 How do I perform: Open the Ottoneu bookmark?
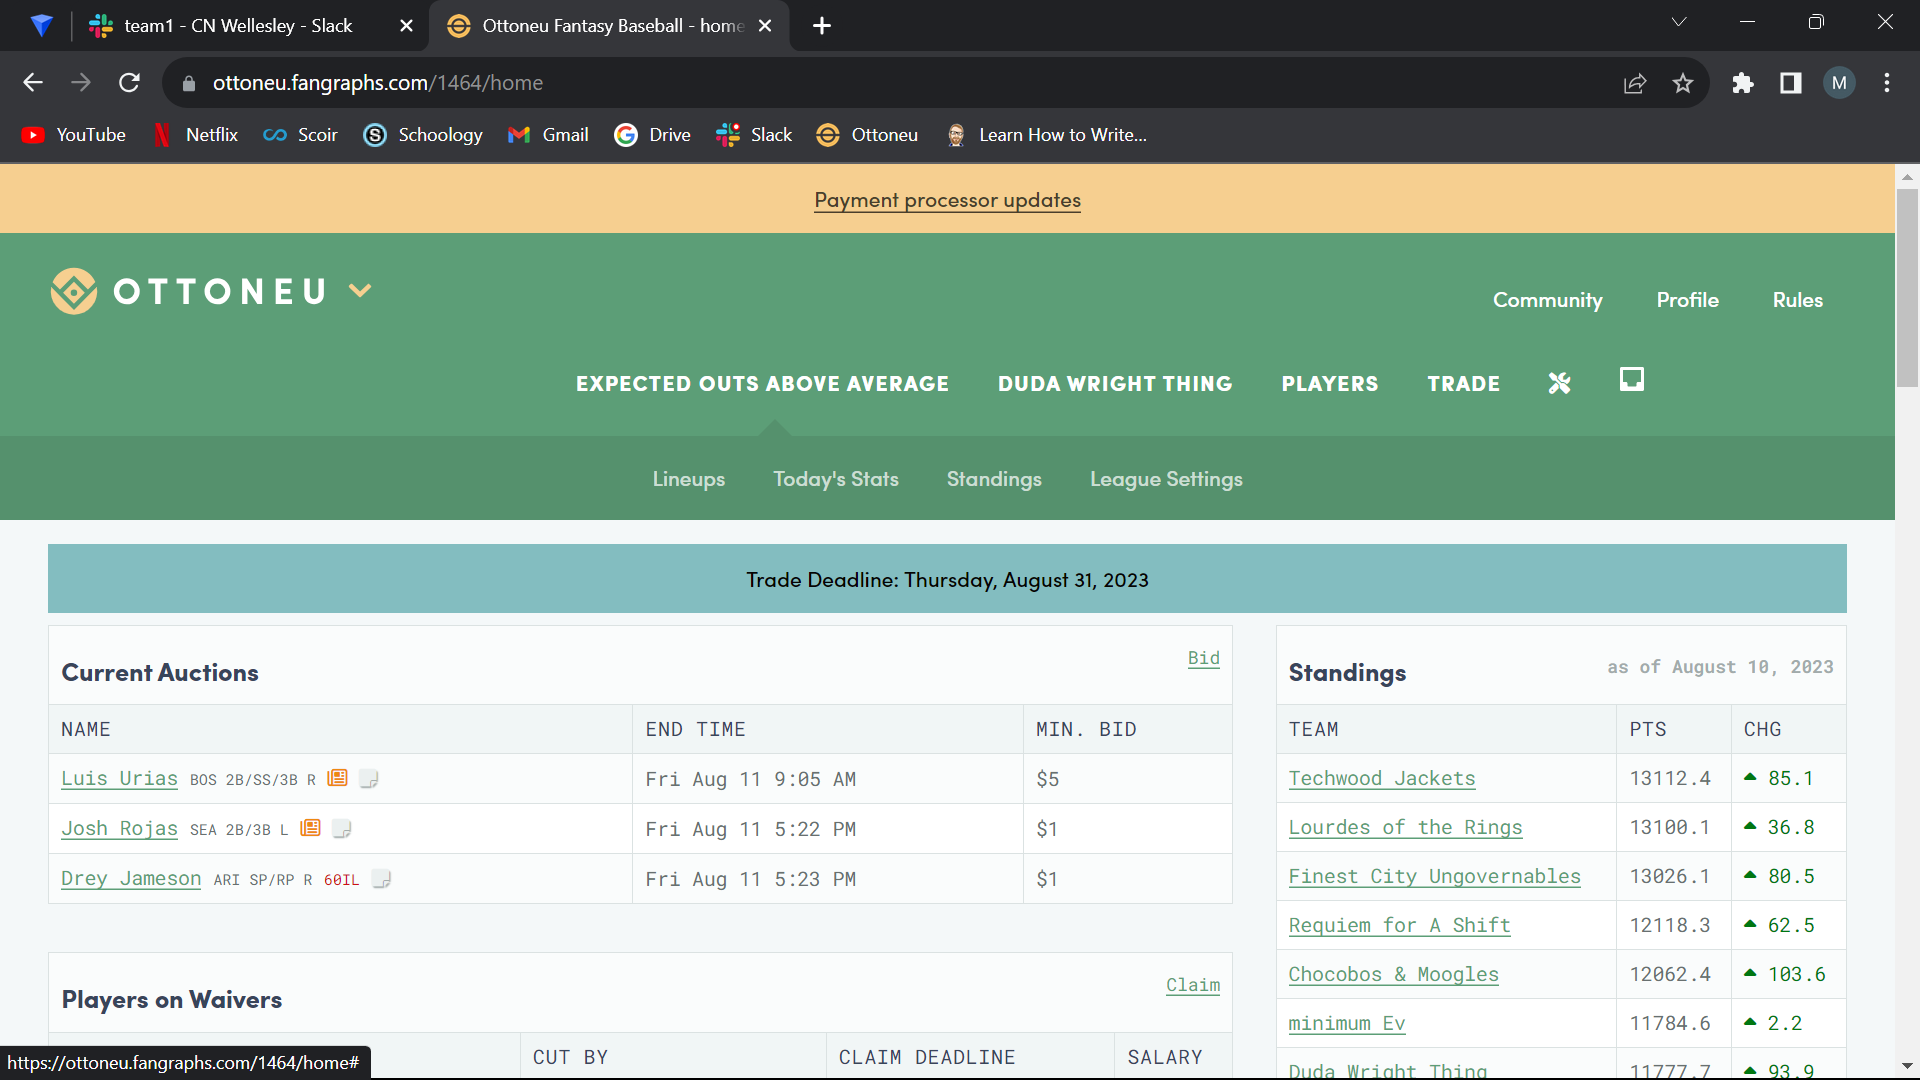click(867, 135)
